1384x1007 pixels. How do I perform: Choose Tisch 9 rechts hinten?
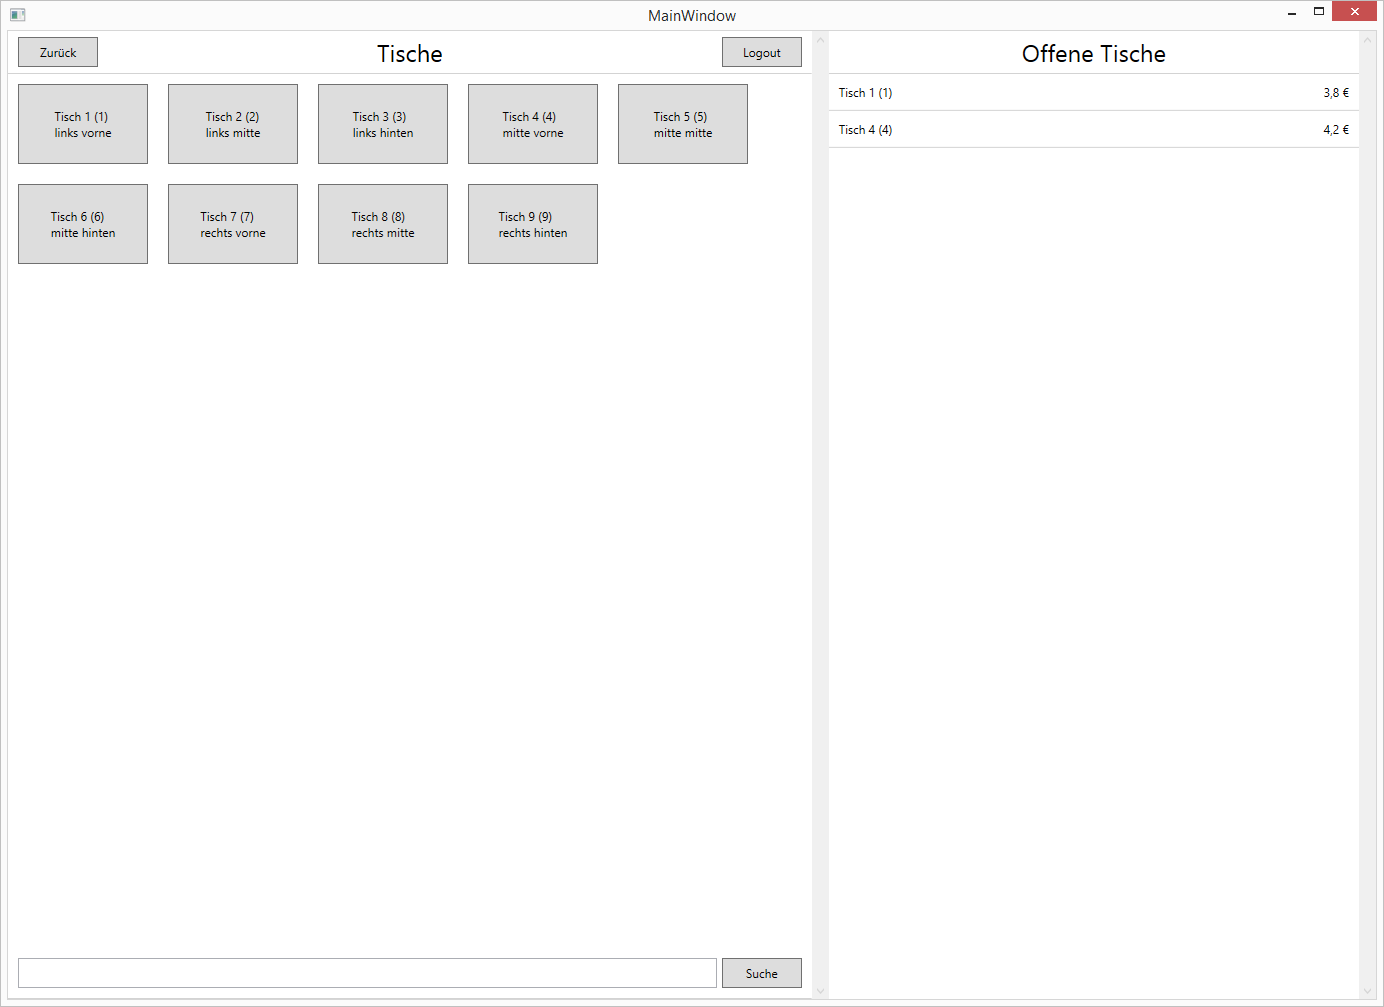pos(533,224)
